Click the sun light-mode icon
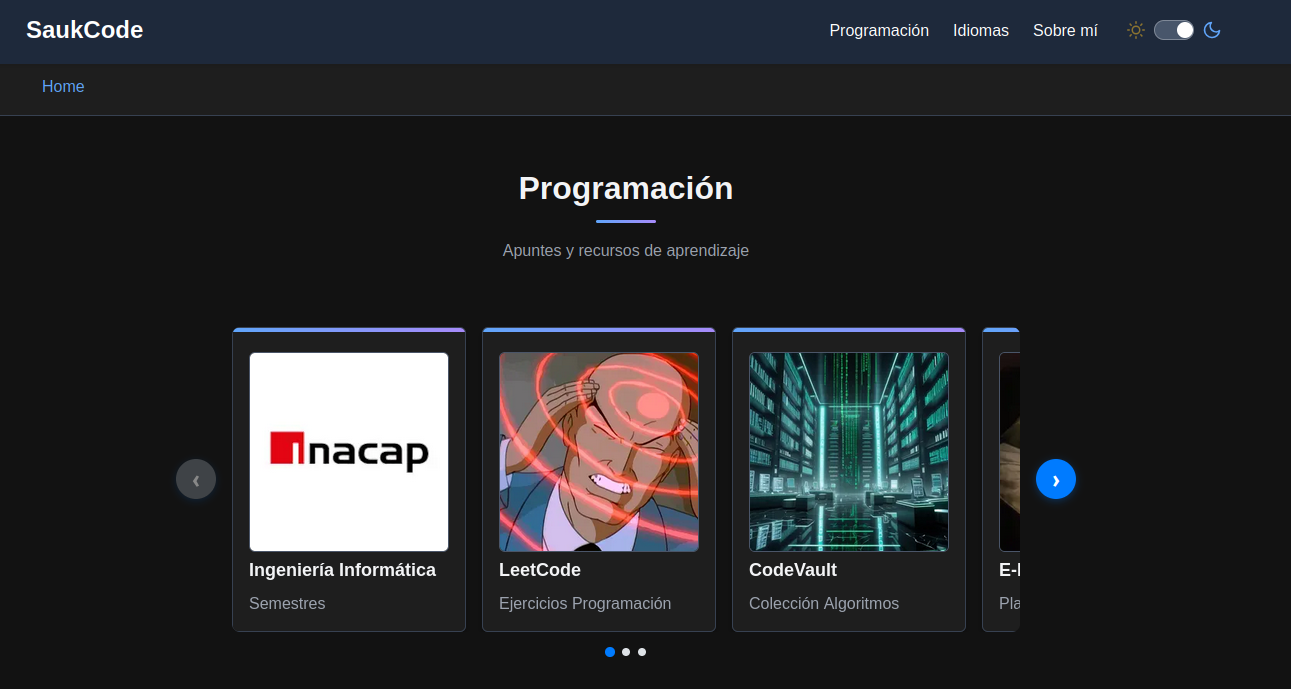 click(1135, 30)
